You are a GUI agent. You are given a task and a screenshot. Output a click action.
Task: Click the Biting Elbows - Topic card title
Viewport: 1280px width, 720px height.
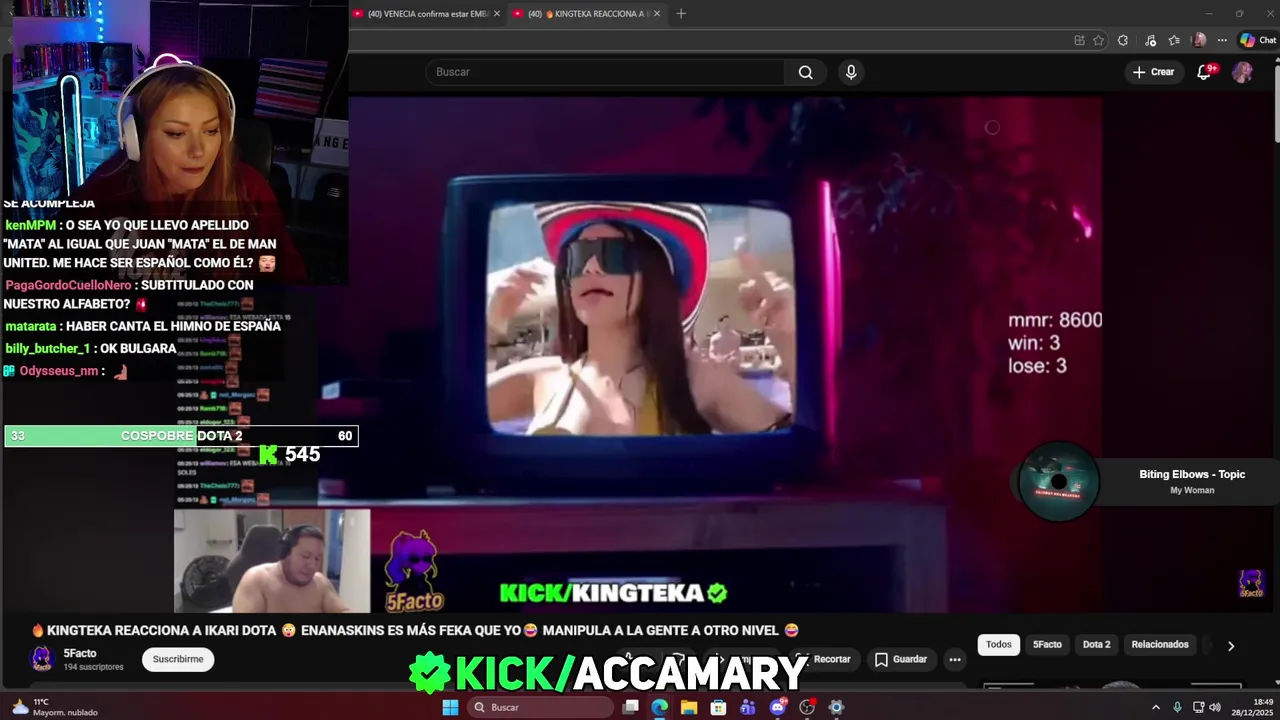(x=1192, y=474)
